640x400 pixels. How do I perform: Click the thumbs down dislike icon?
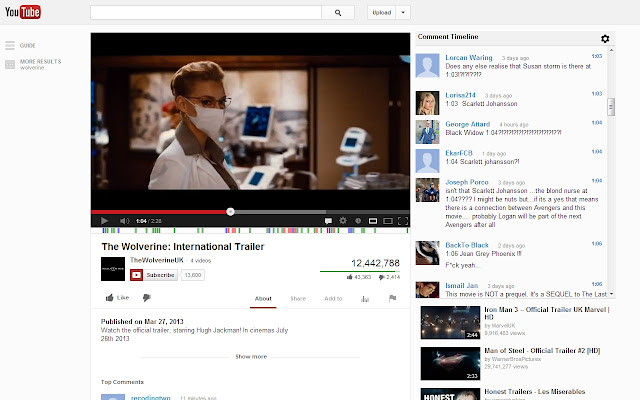(x=147, y=298)
